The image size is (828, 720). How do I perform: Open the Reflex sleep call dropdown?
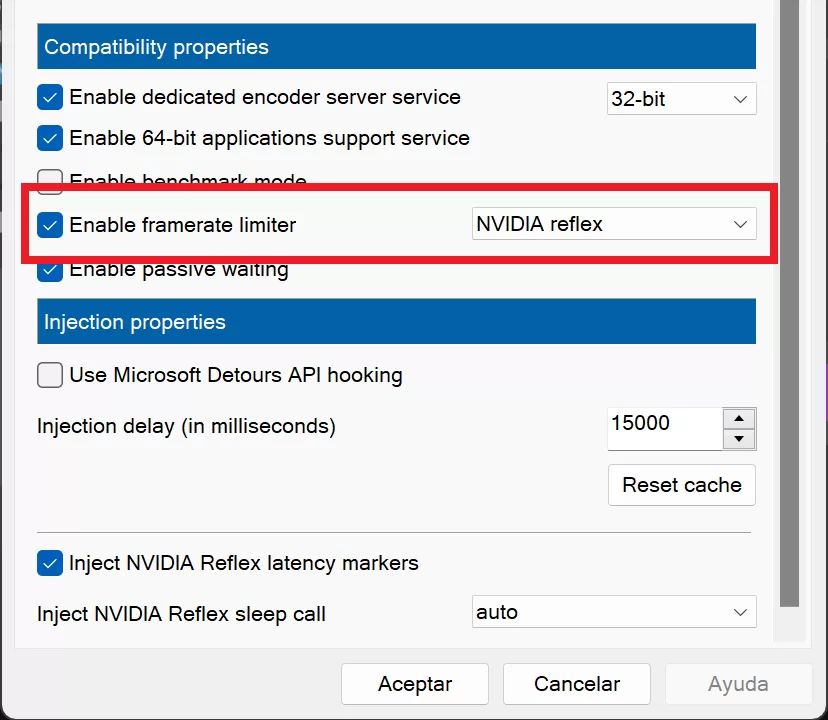click(613, 612)
